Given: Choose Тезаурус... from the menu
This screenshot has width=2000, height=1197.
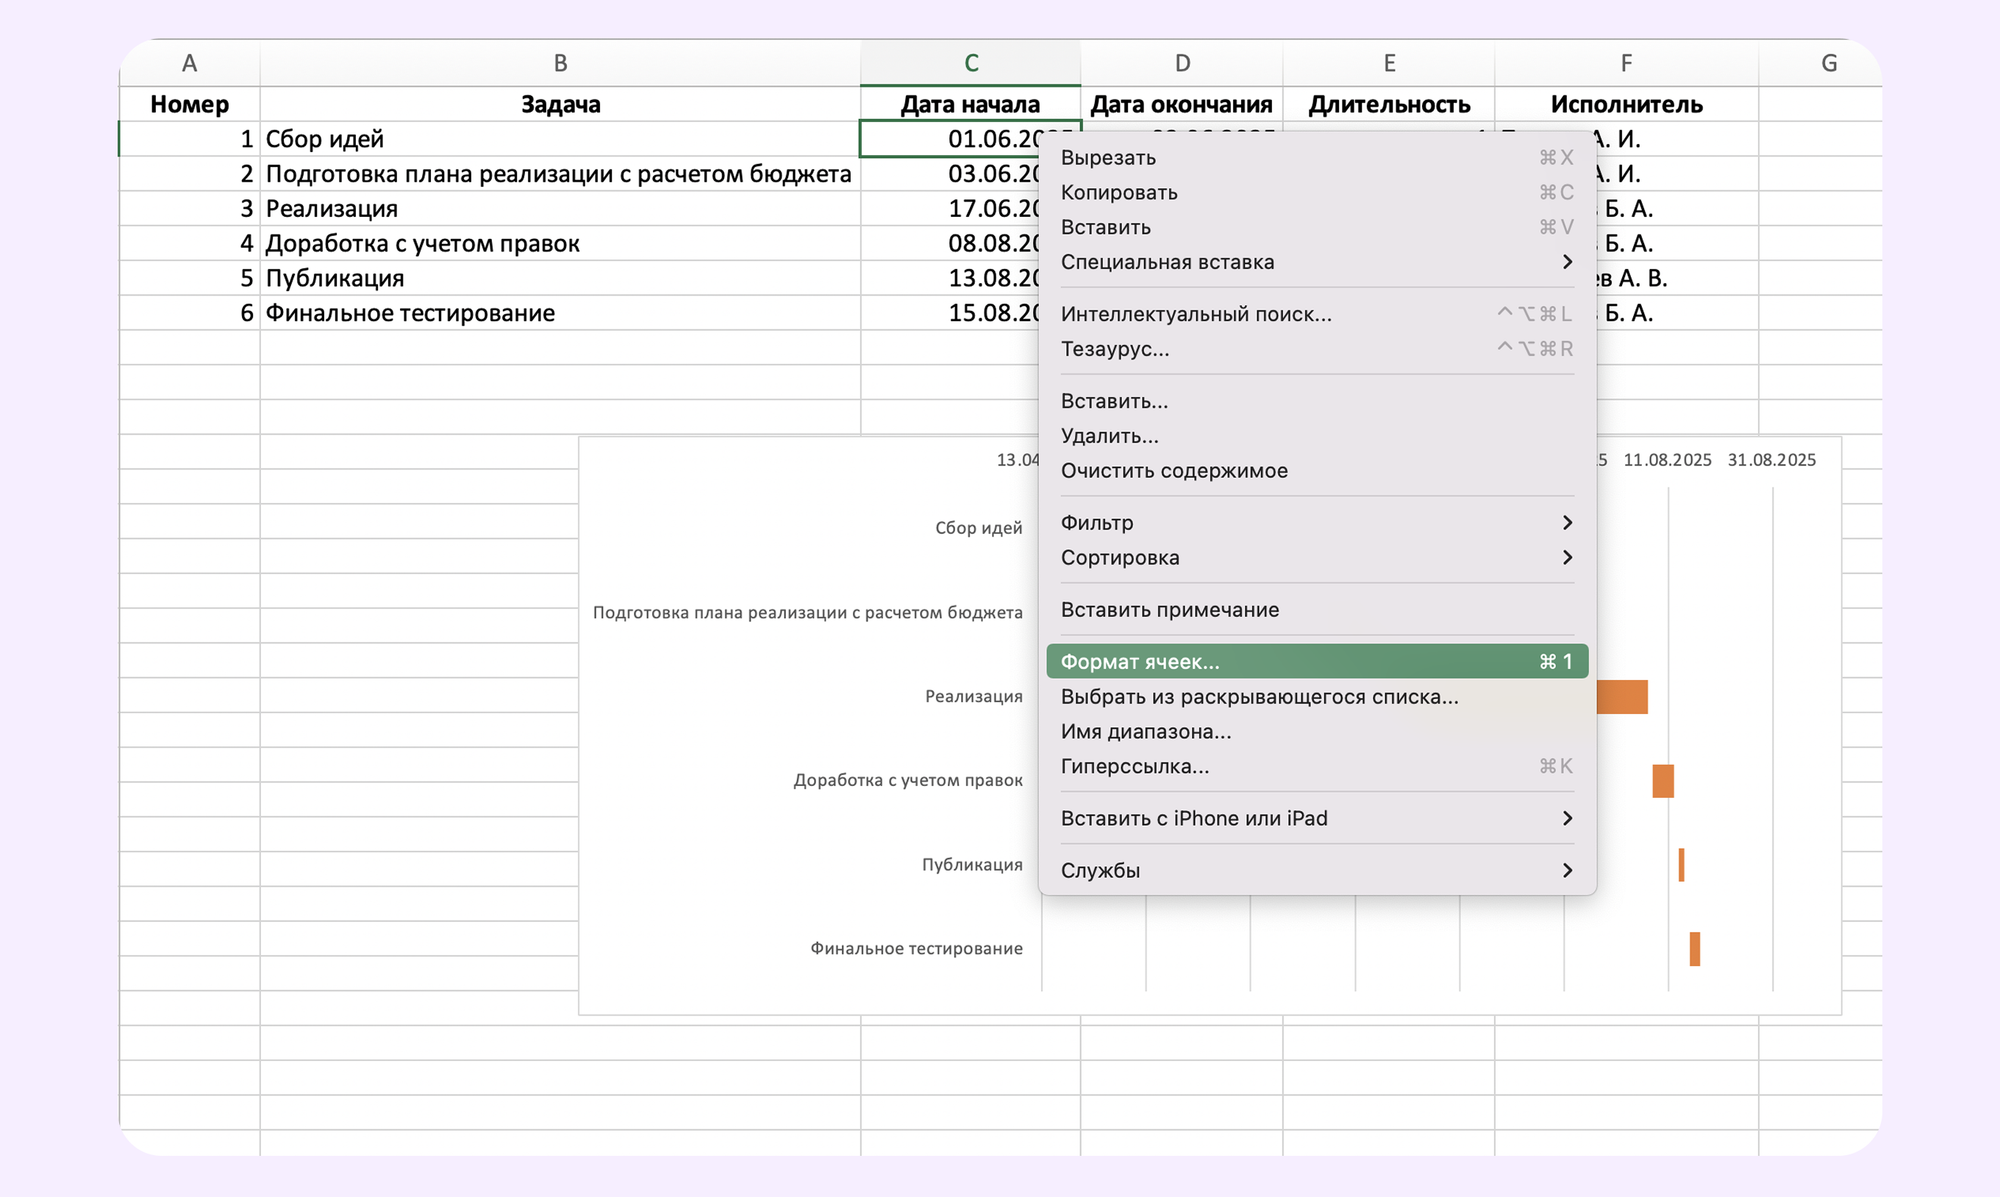Looking at the screenshot, I should pos(1317,349).
